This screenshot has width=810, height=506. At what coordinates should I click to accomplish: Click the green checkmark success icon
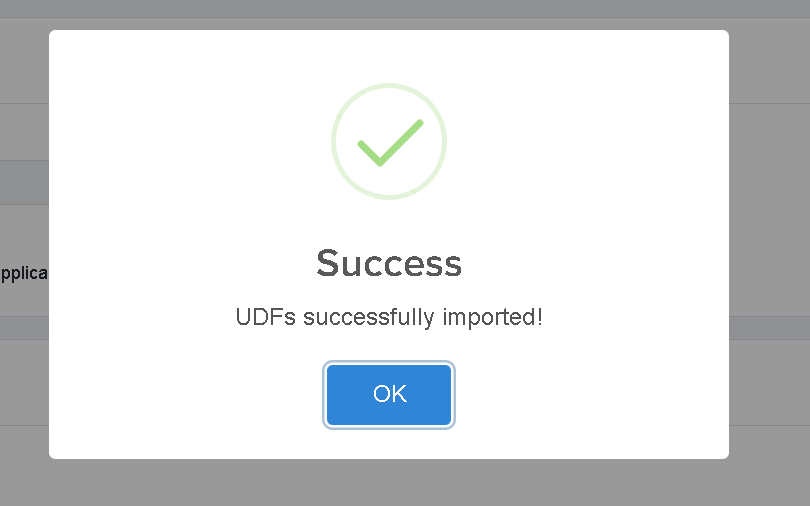tap(390, 143)
